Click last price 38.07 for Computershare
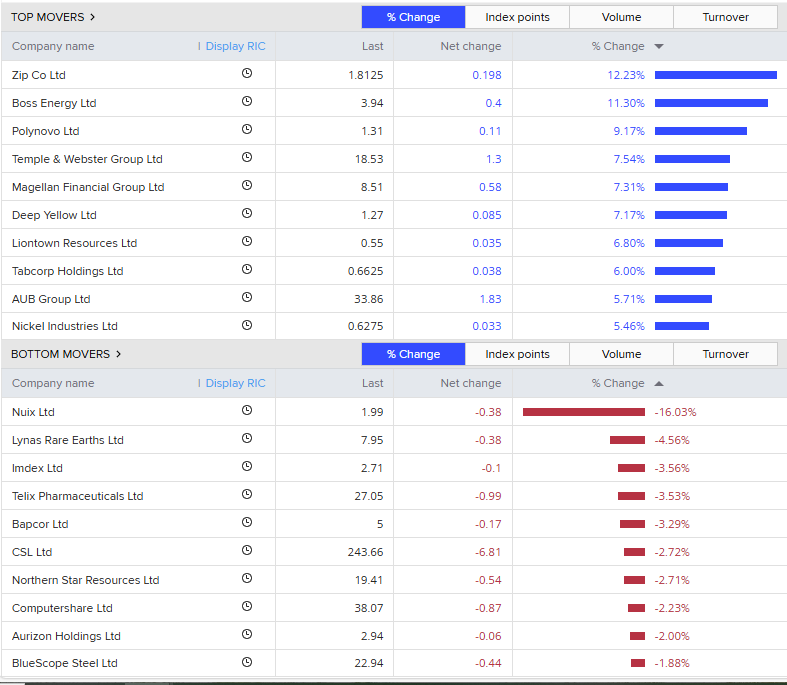787x685 pixels. (x=369, y=608)
